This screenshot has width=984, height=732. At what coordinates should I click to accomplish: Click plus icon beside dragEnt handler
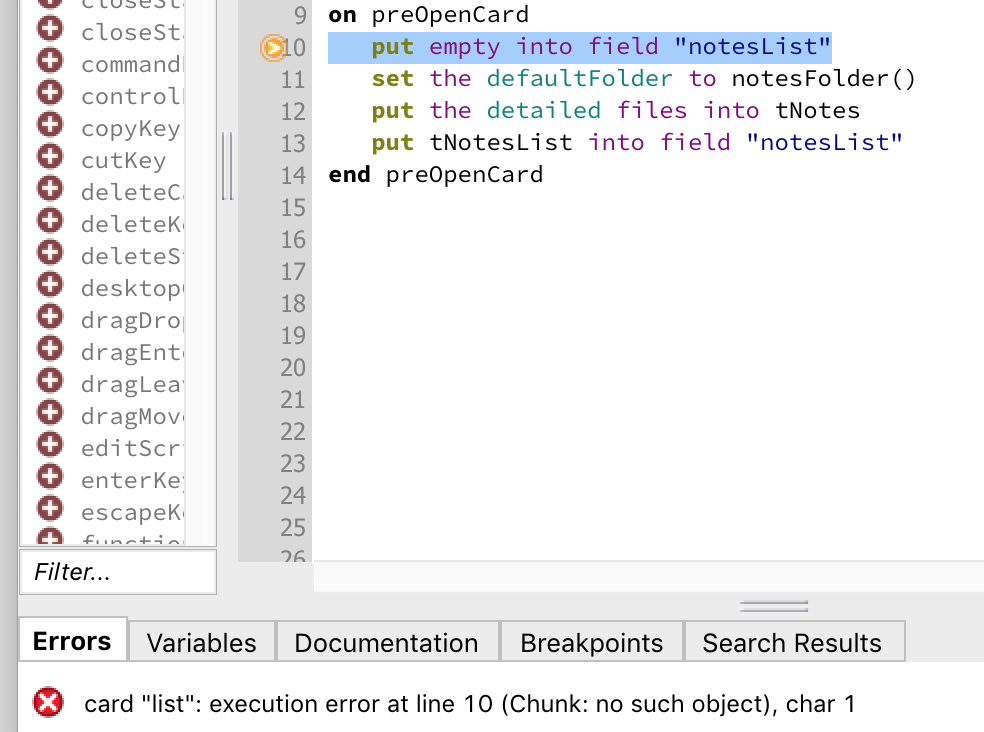pos(50,349)
